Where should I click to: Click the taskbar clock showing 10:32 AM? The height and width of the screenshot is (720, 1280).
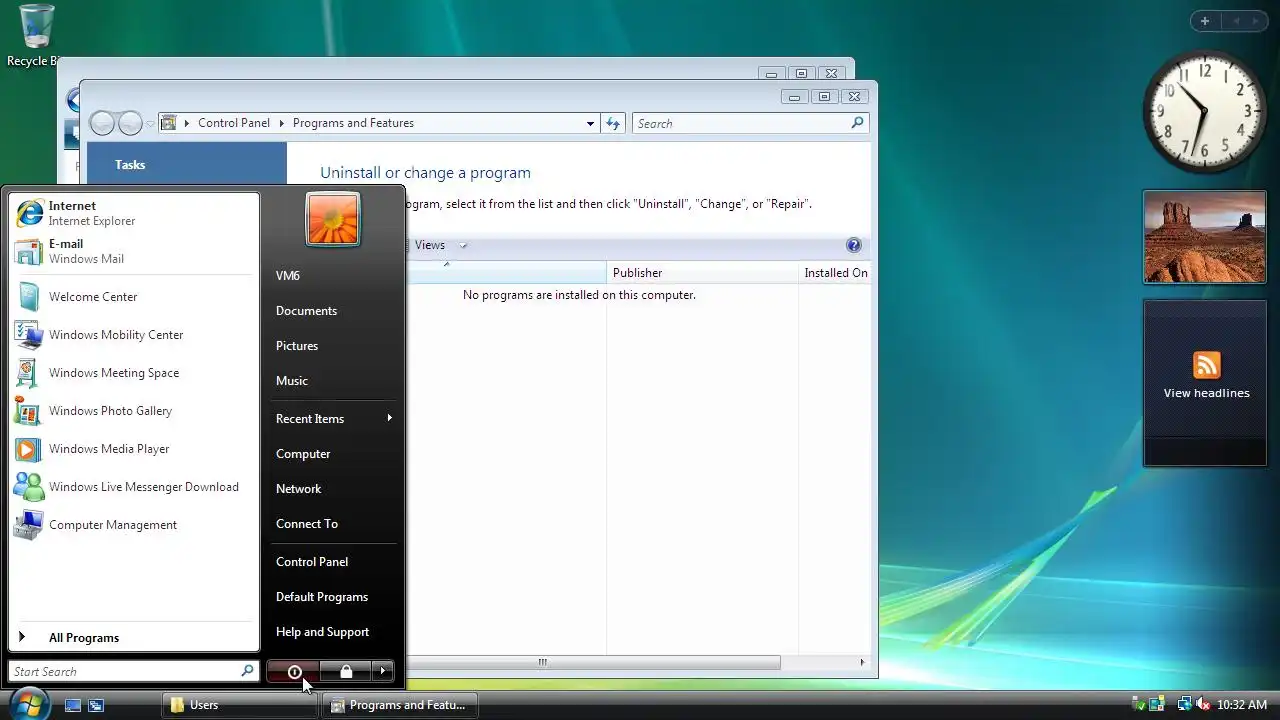pyautogui.click(x=1242, y=705)
